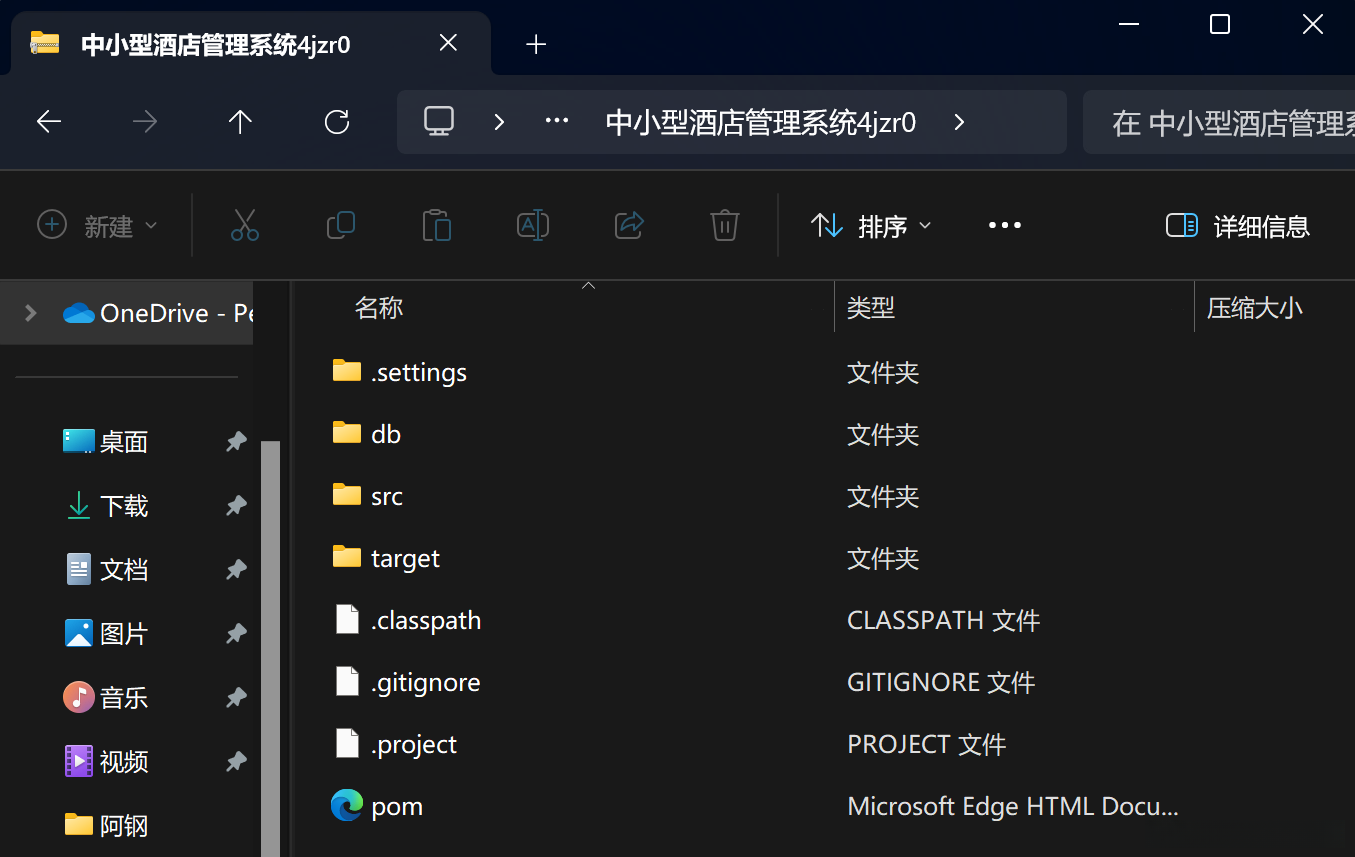Image resolution: width=1355 pixels, height=857 pixels.
Task: Click the Microsoft Edge HTML Document type cell
Action: 1013,807
